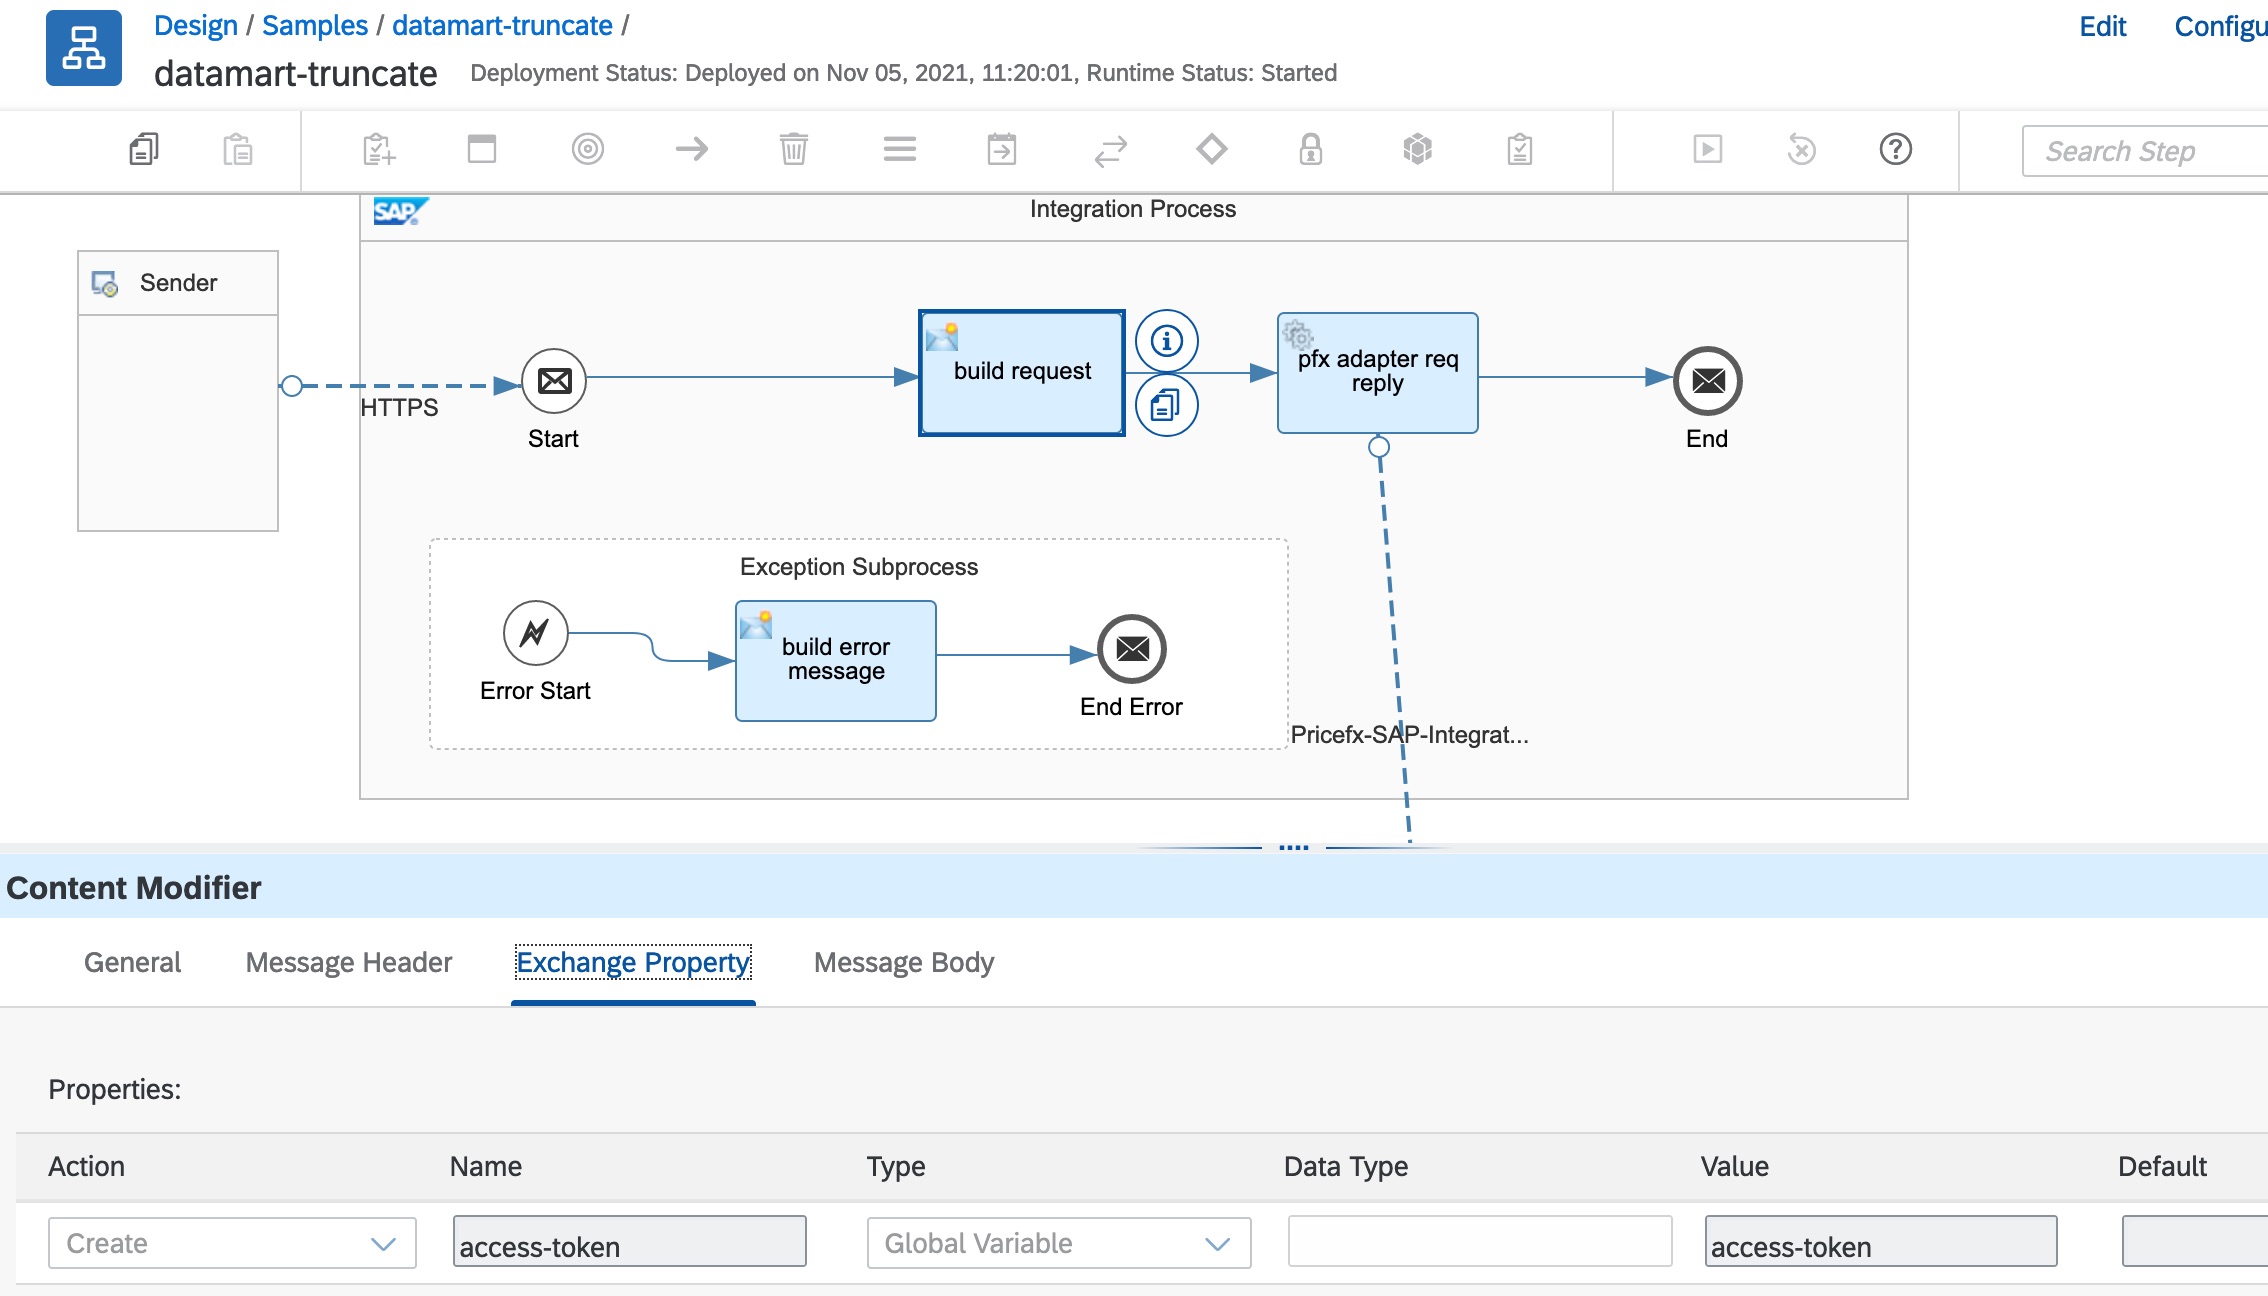
Task: Click copy icon next to build request step
Action: tap(1166, 405)
